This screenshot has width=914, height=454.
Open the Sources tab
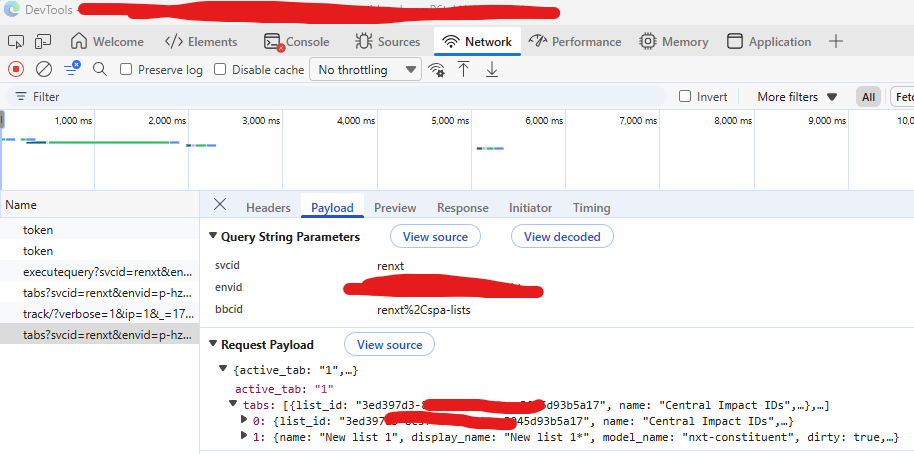[388, 42]
